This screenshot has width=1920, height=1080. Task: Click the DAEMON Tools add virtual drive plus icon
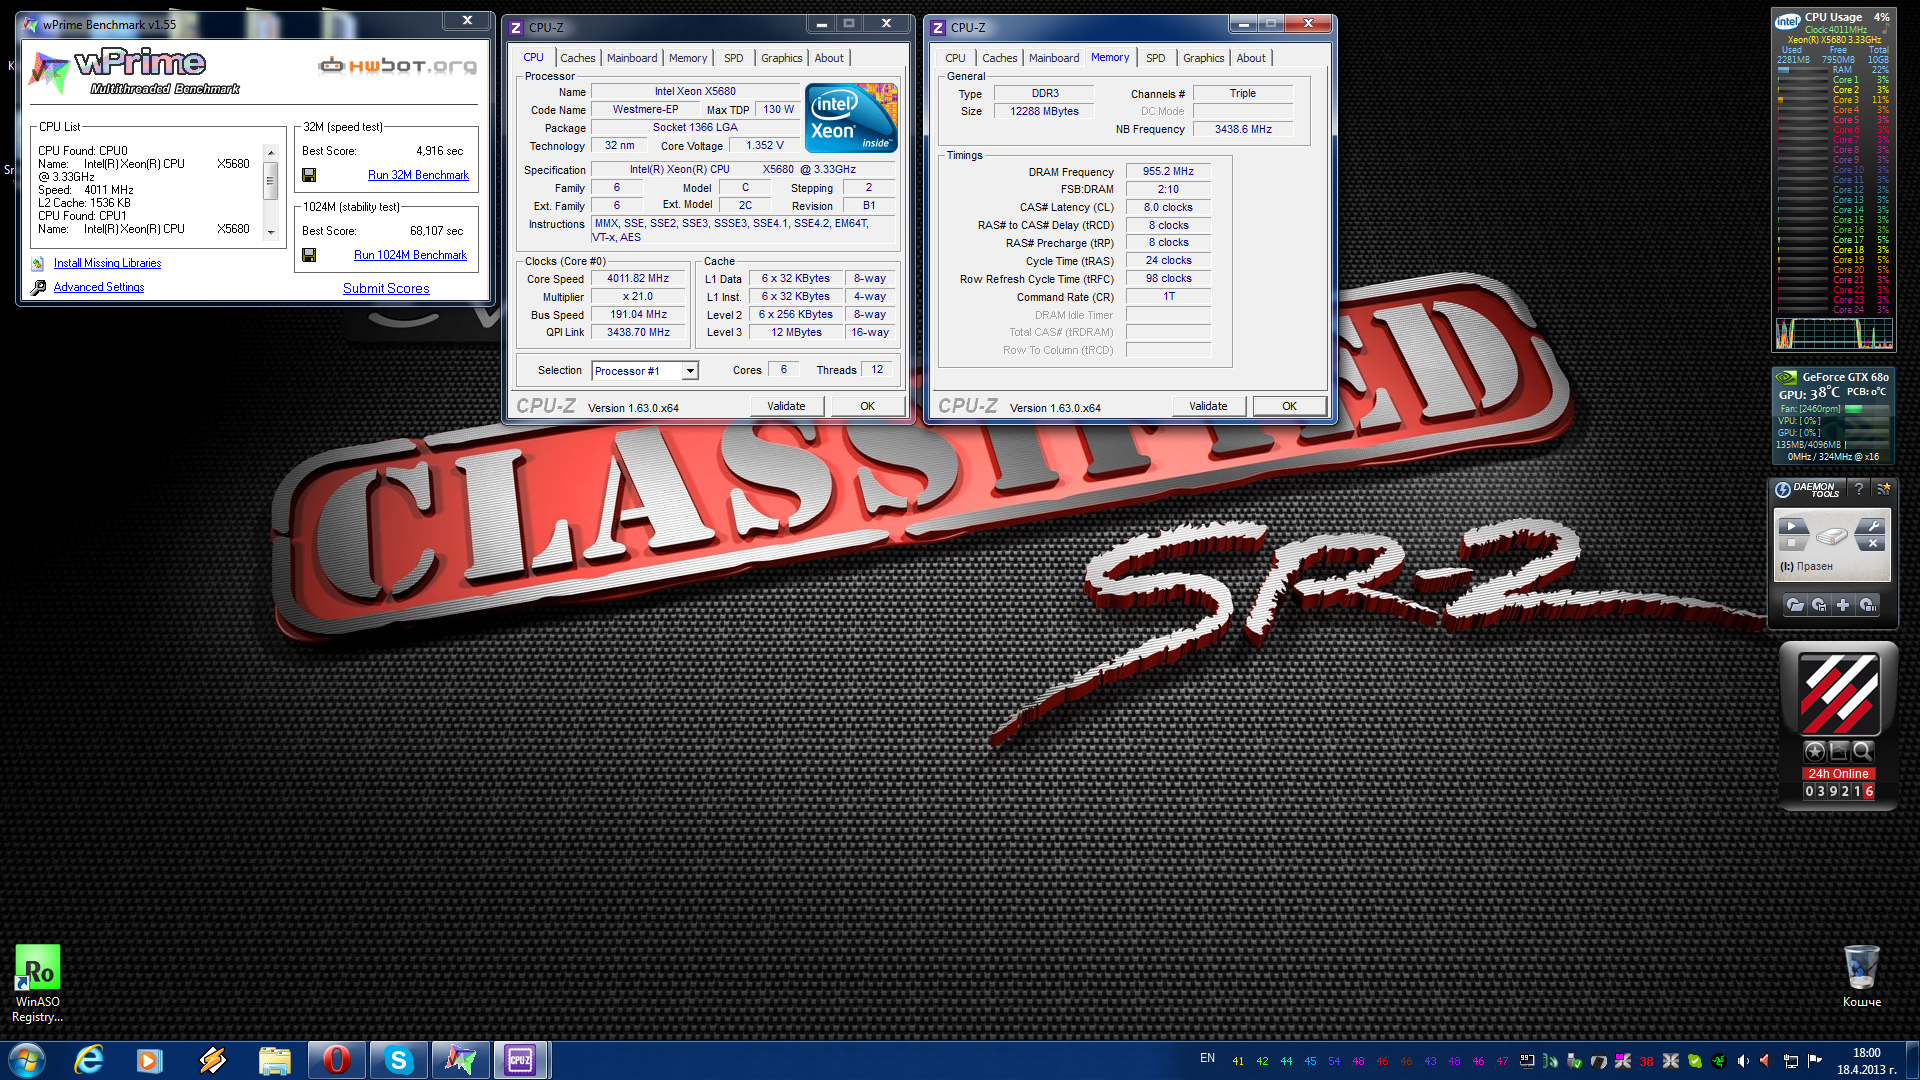click(1843, 605)
